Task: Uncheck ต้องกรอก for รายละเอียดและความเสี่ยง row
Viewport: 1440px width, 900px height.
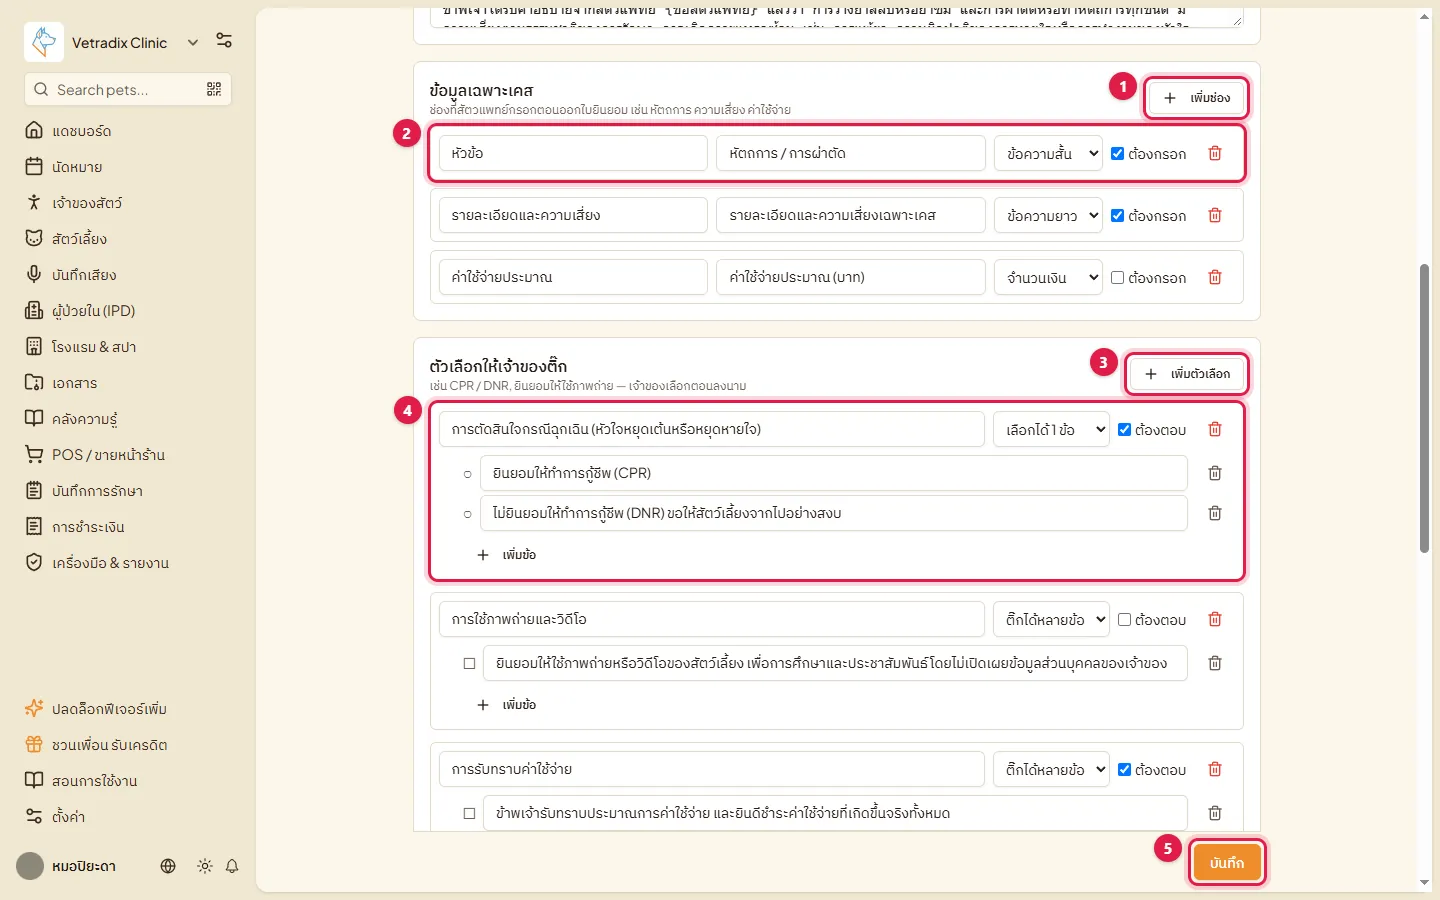Action: tap(1118, 215)
